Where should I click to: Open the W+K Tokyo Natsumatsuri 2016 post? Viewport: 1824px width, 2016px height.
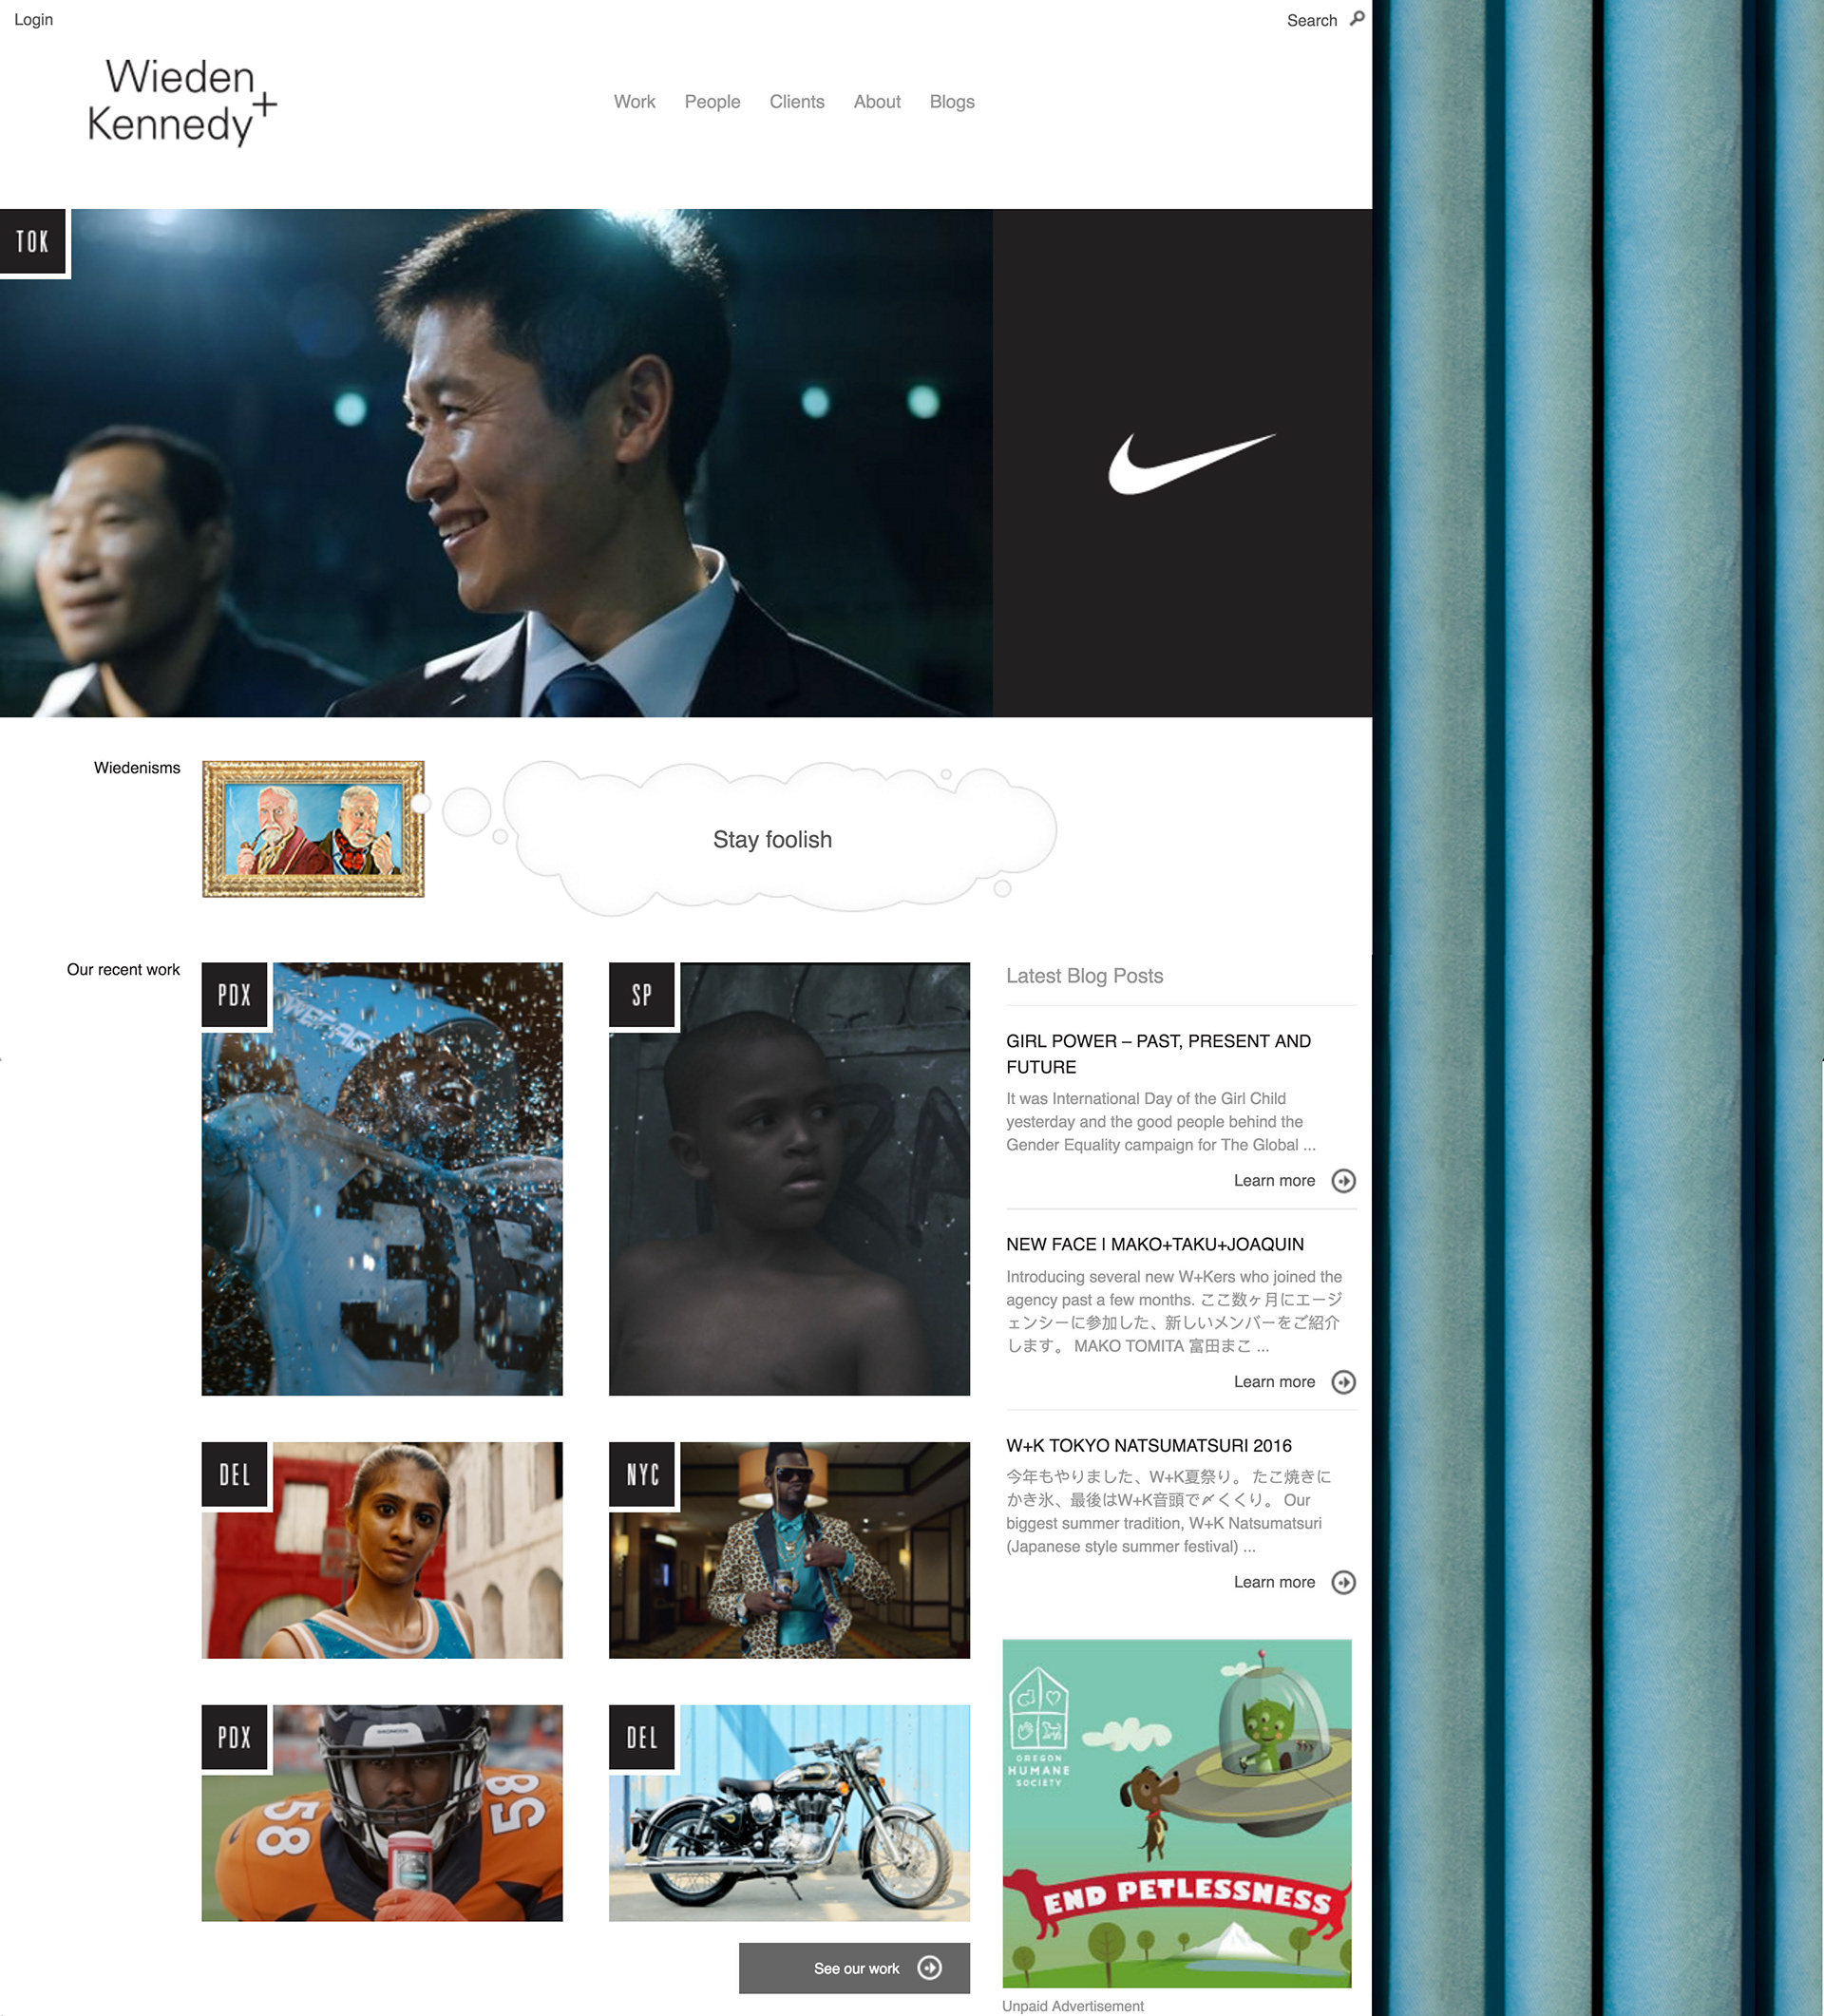pos(1148,1445)
